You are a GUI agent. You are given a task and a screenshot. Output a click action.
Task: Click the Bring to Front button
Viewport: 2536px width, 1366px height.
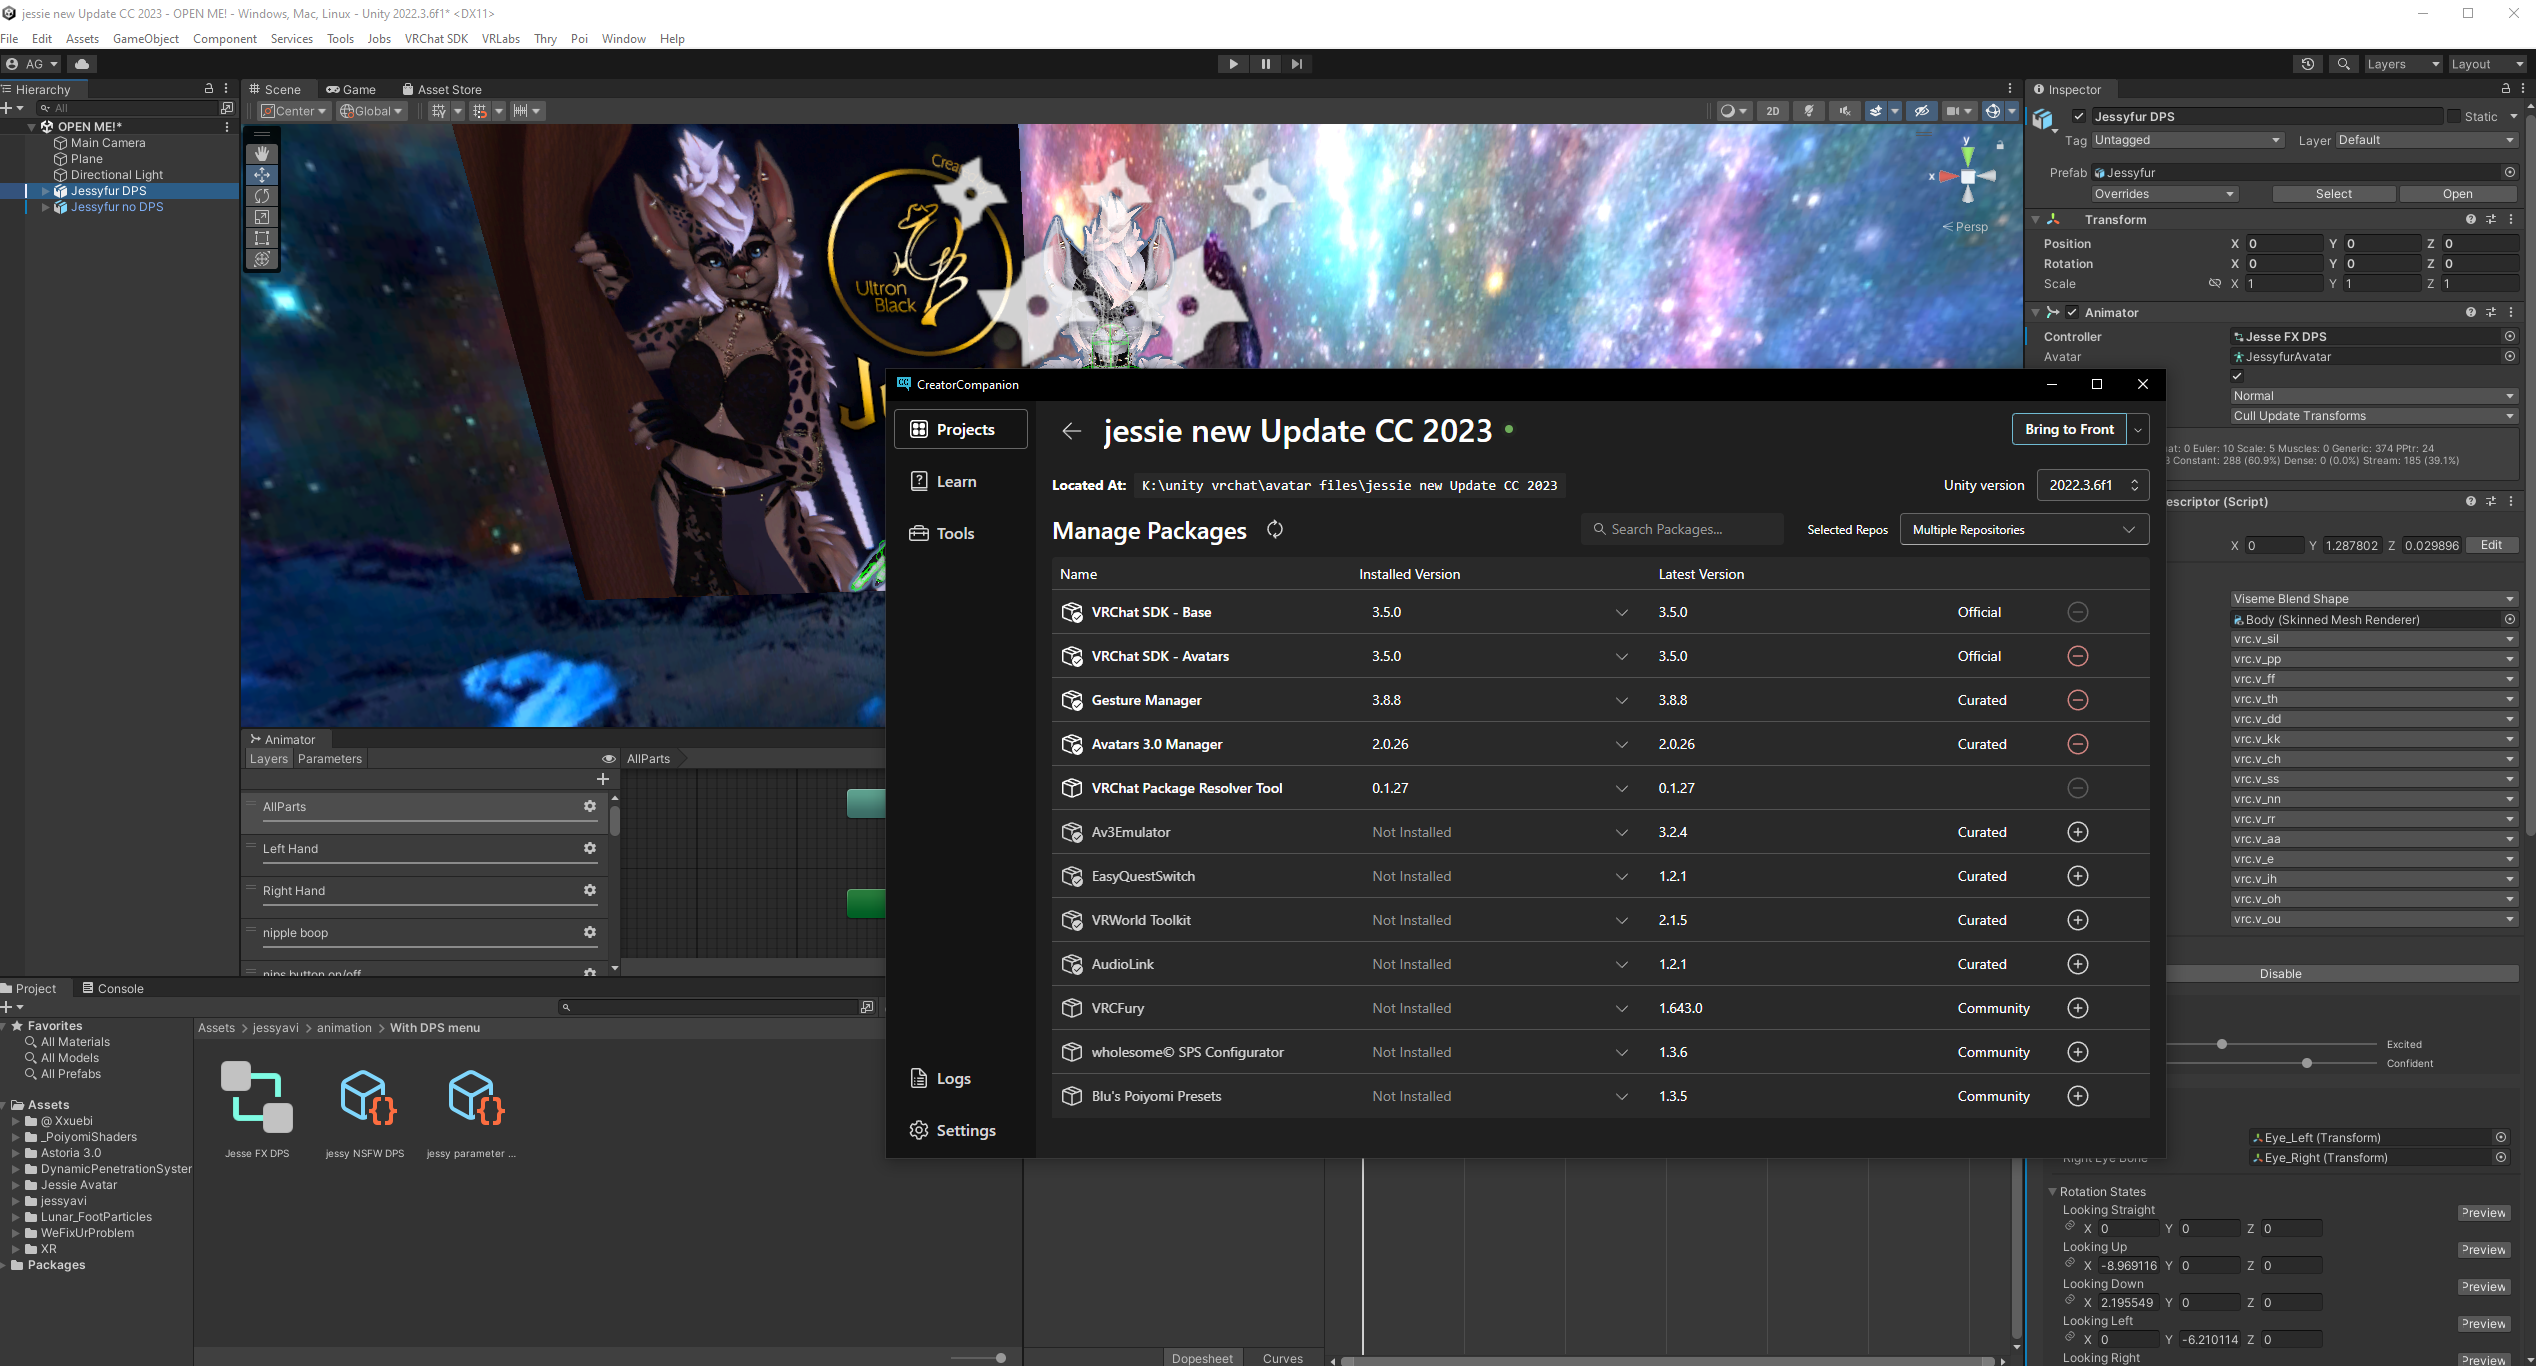[x=2069, y=429]
